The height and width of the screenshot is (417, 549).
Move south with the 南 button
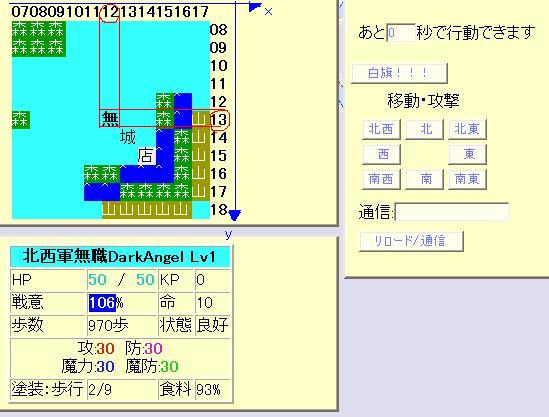pos(424,179)
